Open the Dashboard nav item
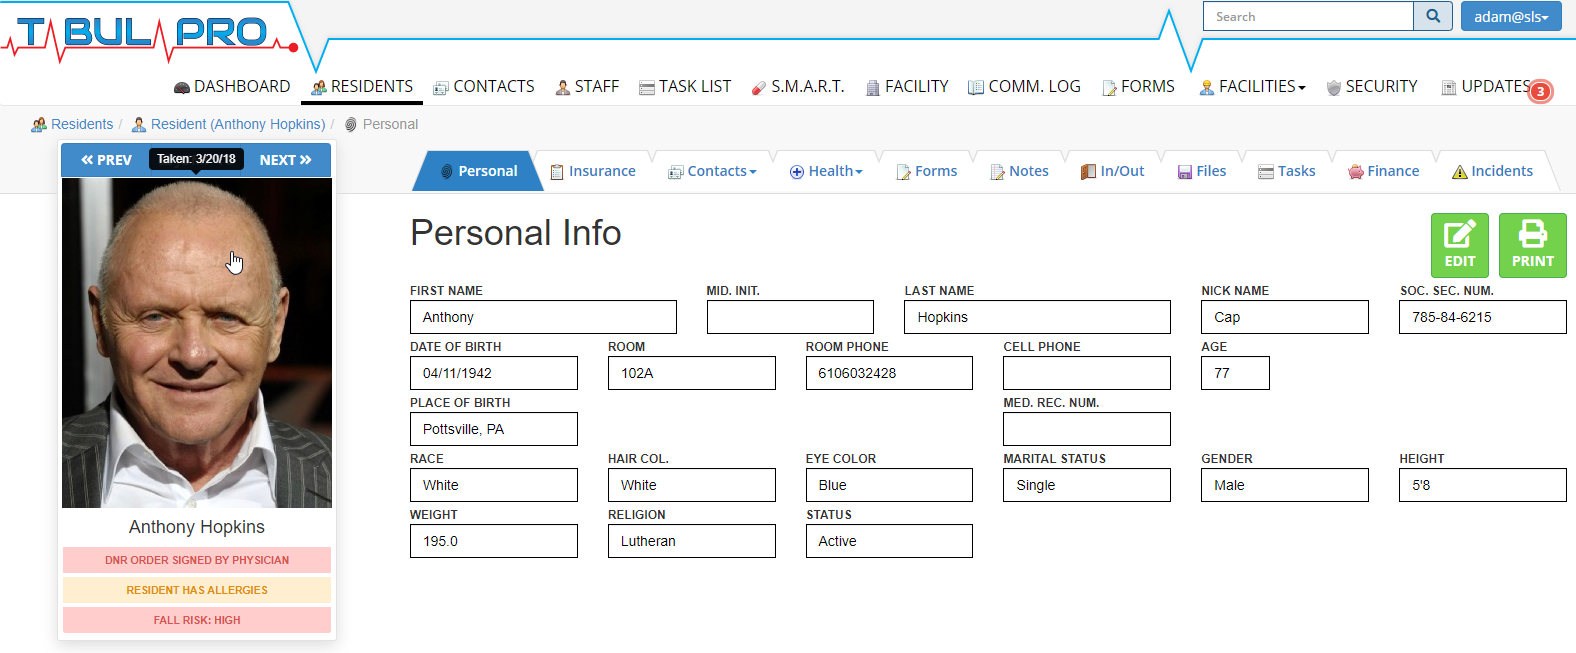Image resolution: width=1576 pixels, height=653 pixels. click(232, 87)
